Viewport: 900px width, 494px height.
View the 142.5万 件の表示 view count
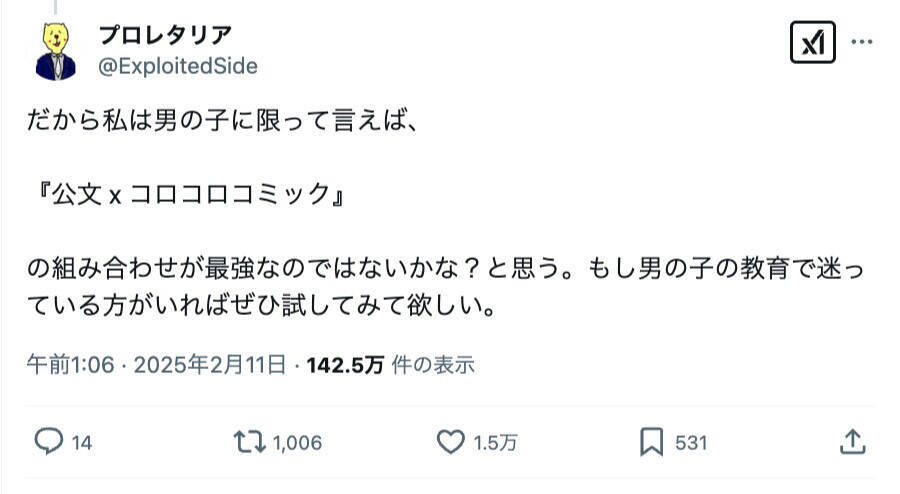(390, 365)
